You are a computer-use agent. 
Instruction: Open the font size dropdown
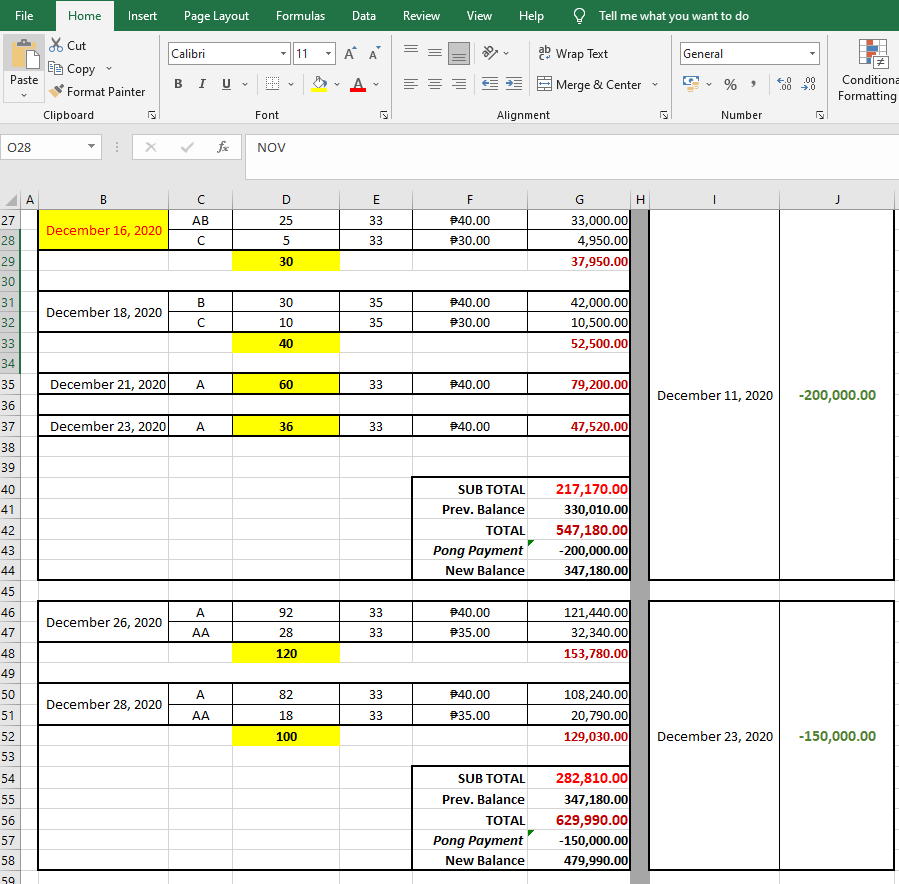coord(329,53)
